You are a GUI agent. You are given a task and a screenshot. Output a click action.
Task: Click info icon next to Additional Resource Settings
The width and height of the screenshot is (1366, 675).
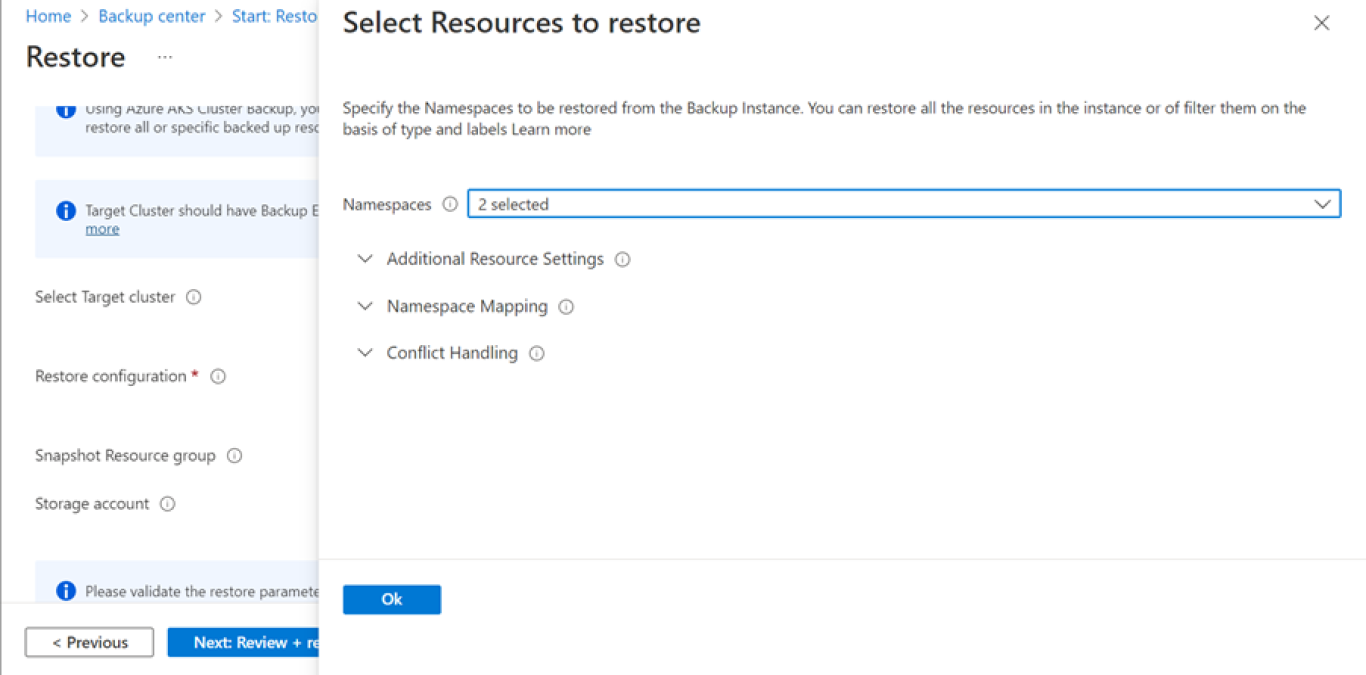tap(622, 258)
